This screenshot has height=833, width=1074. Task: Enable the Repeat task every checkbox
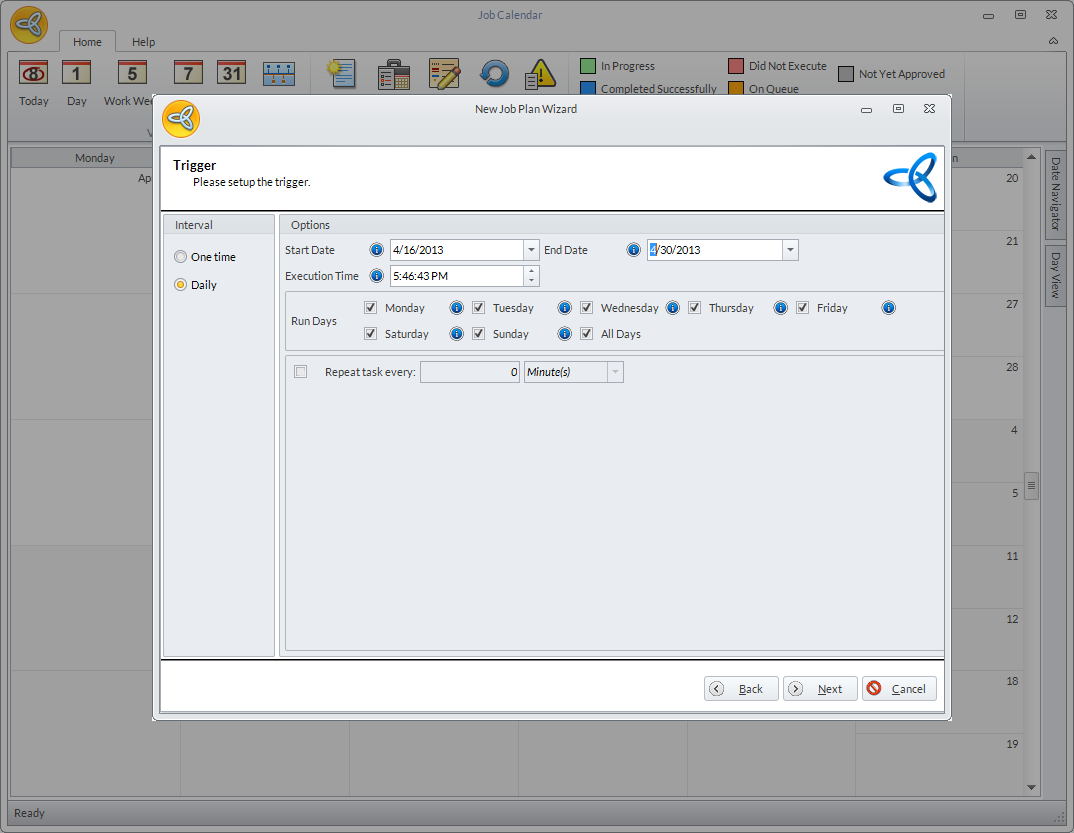click(301, 372)
